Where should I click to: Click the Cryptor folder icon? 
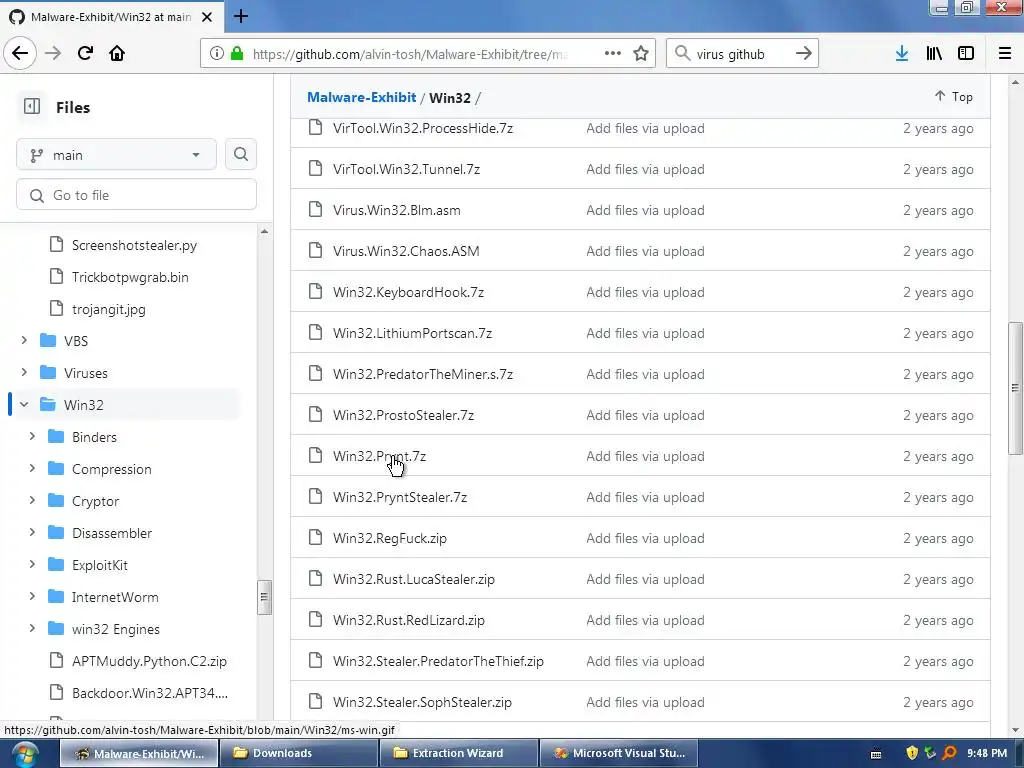(56, 500)
